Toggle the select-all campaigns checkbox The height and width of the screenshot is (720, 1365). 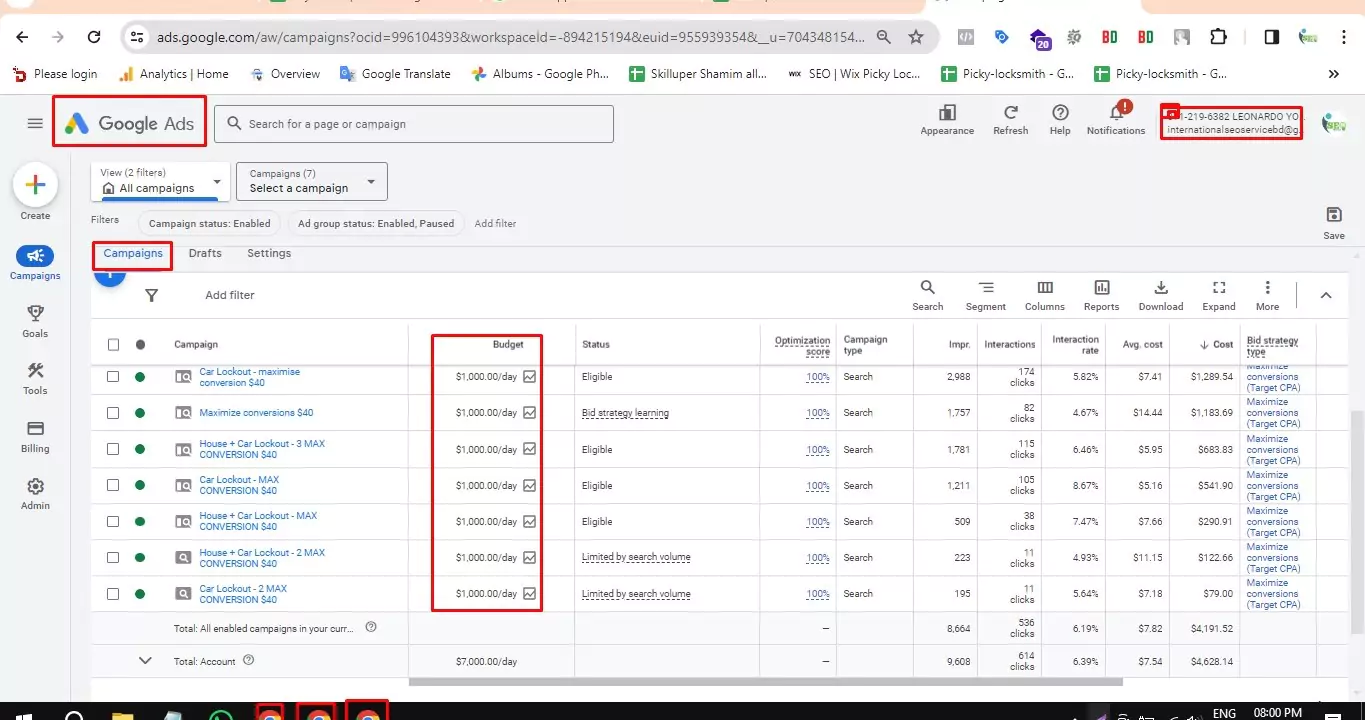(113, 344)
